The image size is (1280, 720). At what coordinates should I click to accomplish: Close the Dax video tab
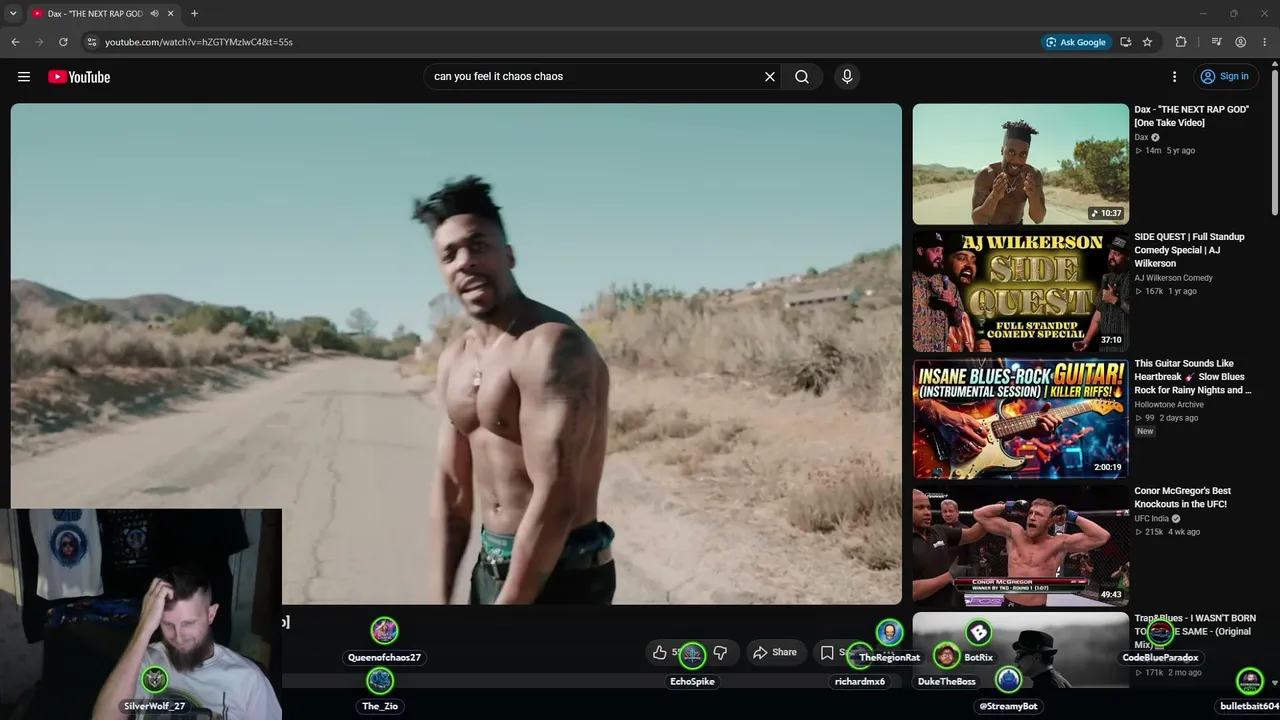[x=171, y=14]
